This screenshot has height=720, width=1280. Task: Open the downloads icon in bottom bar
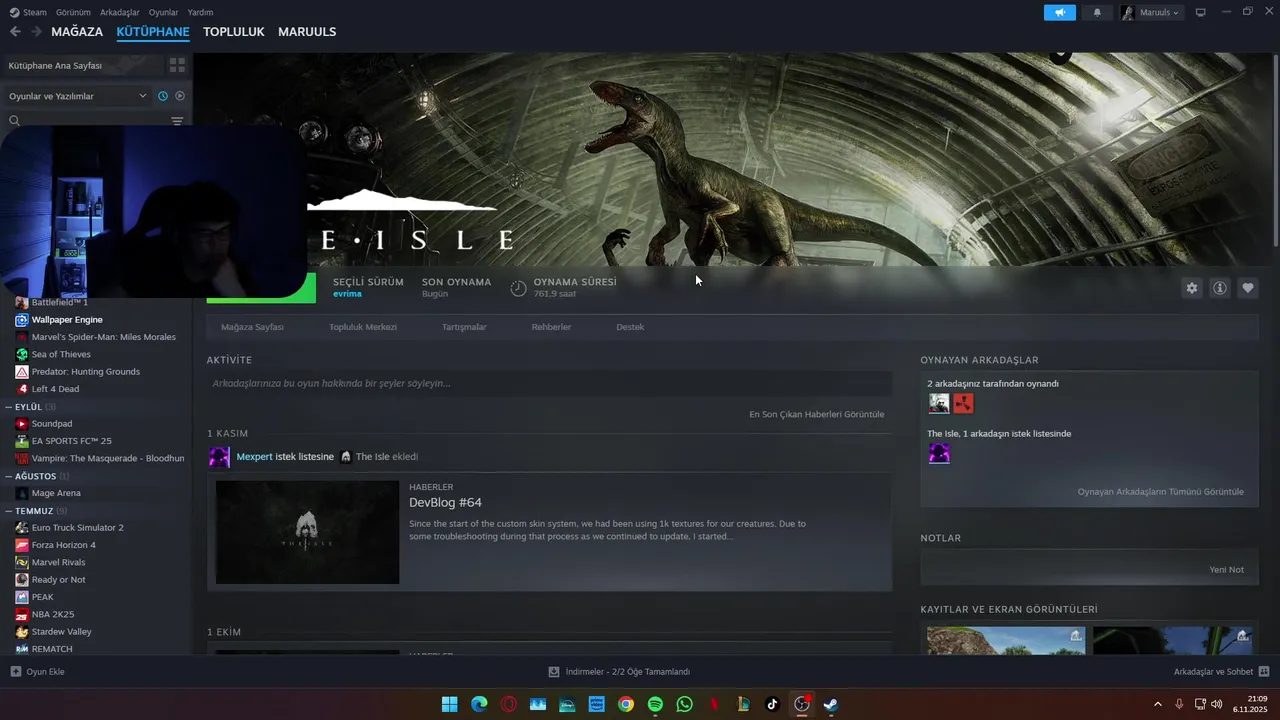tap(554, 672)
